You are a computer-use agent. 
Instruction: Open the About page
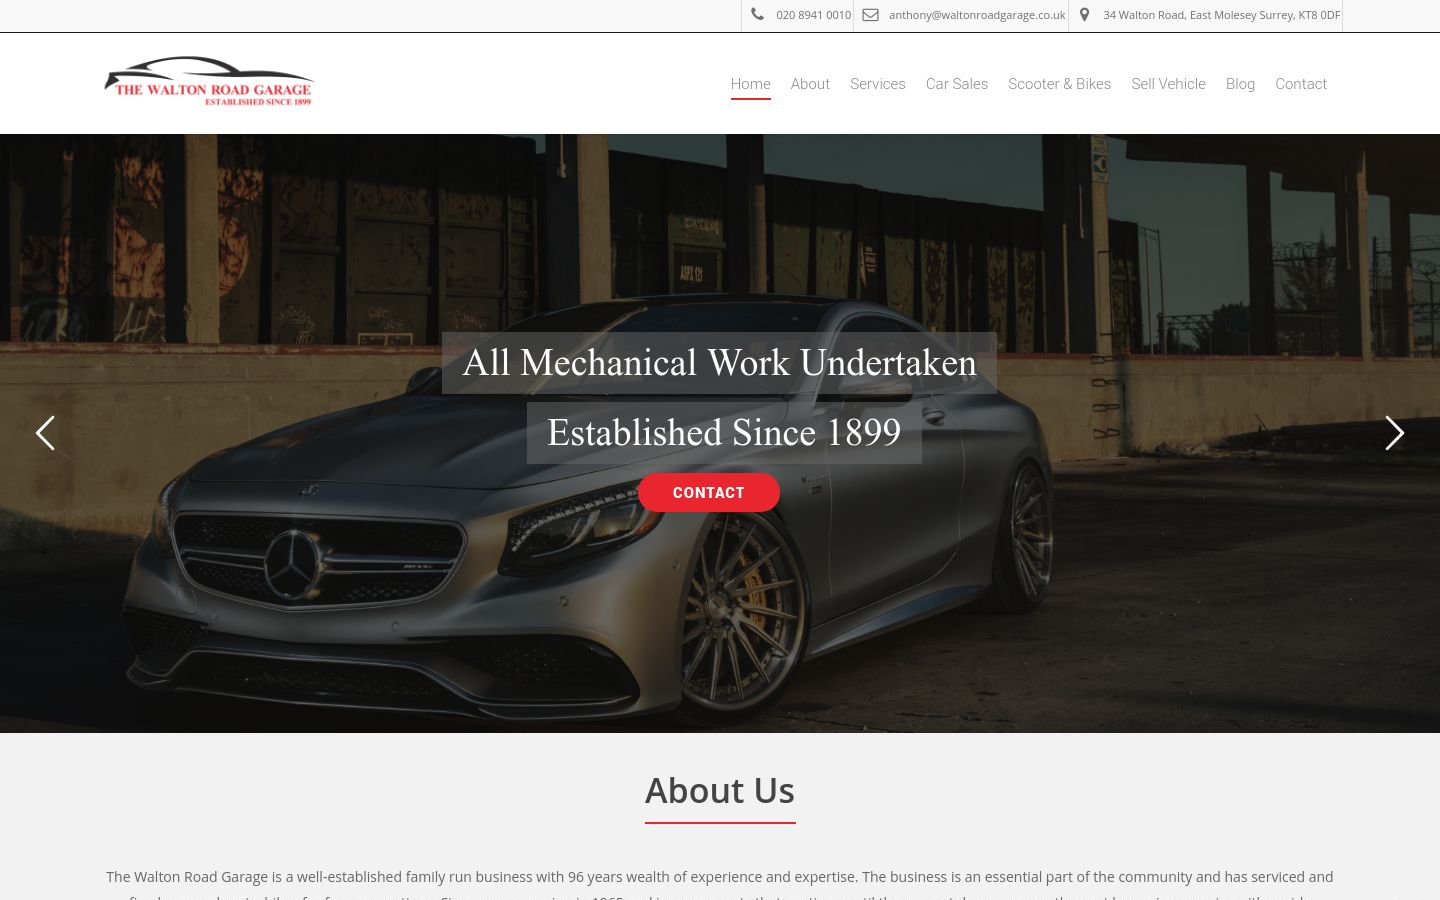point(810,84)
